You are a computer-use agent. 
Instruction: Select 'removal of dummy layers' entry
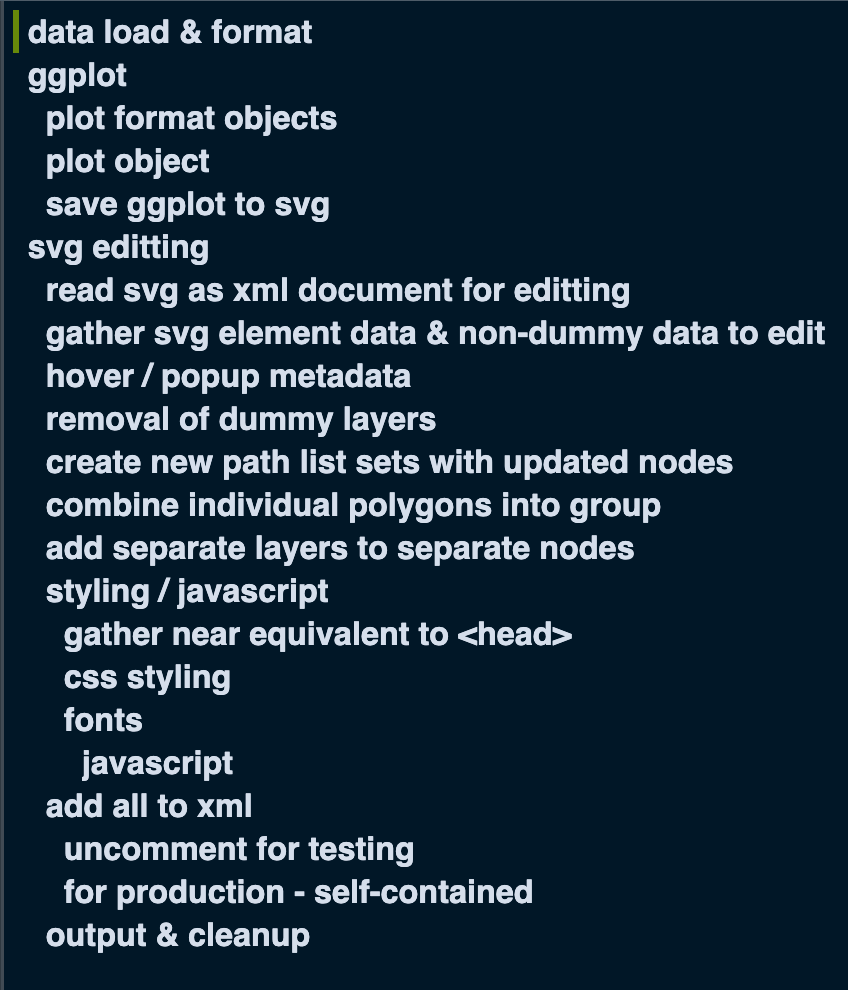pos(240,419)
